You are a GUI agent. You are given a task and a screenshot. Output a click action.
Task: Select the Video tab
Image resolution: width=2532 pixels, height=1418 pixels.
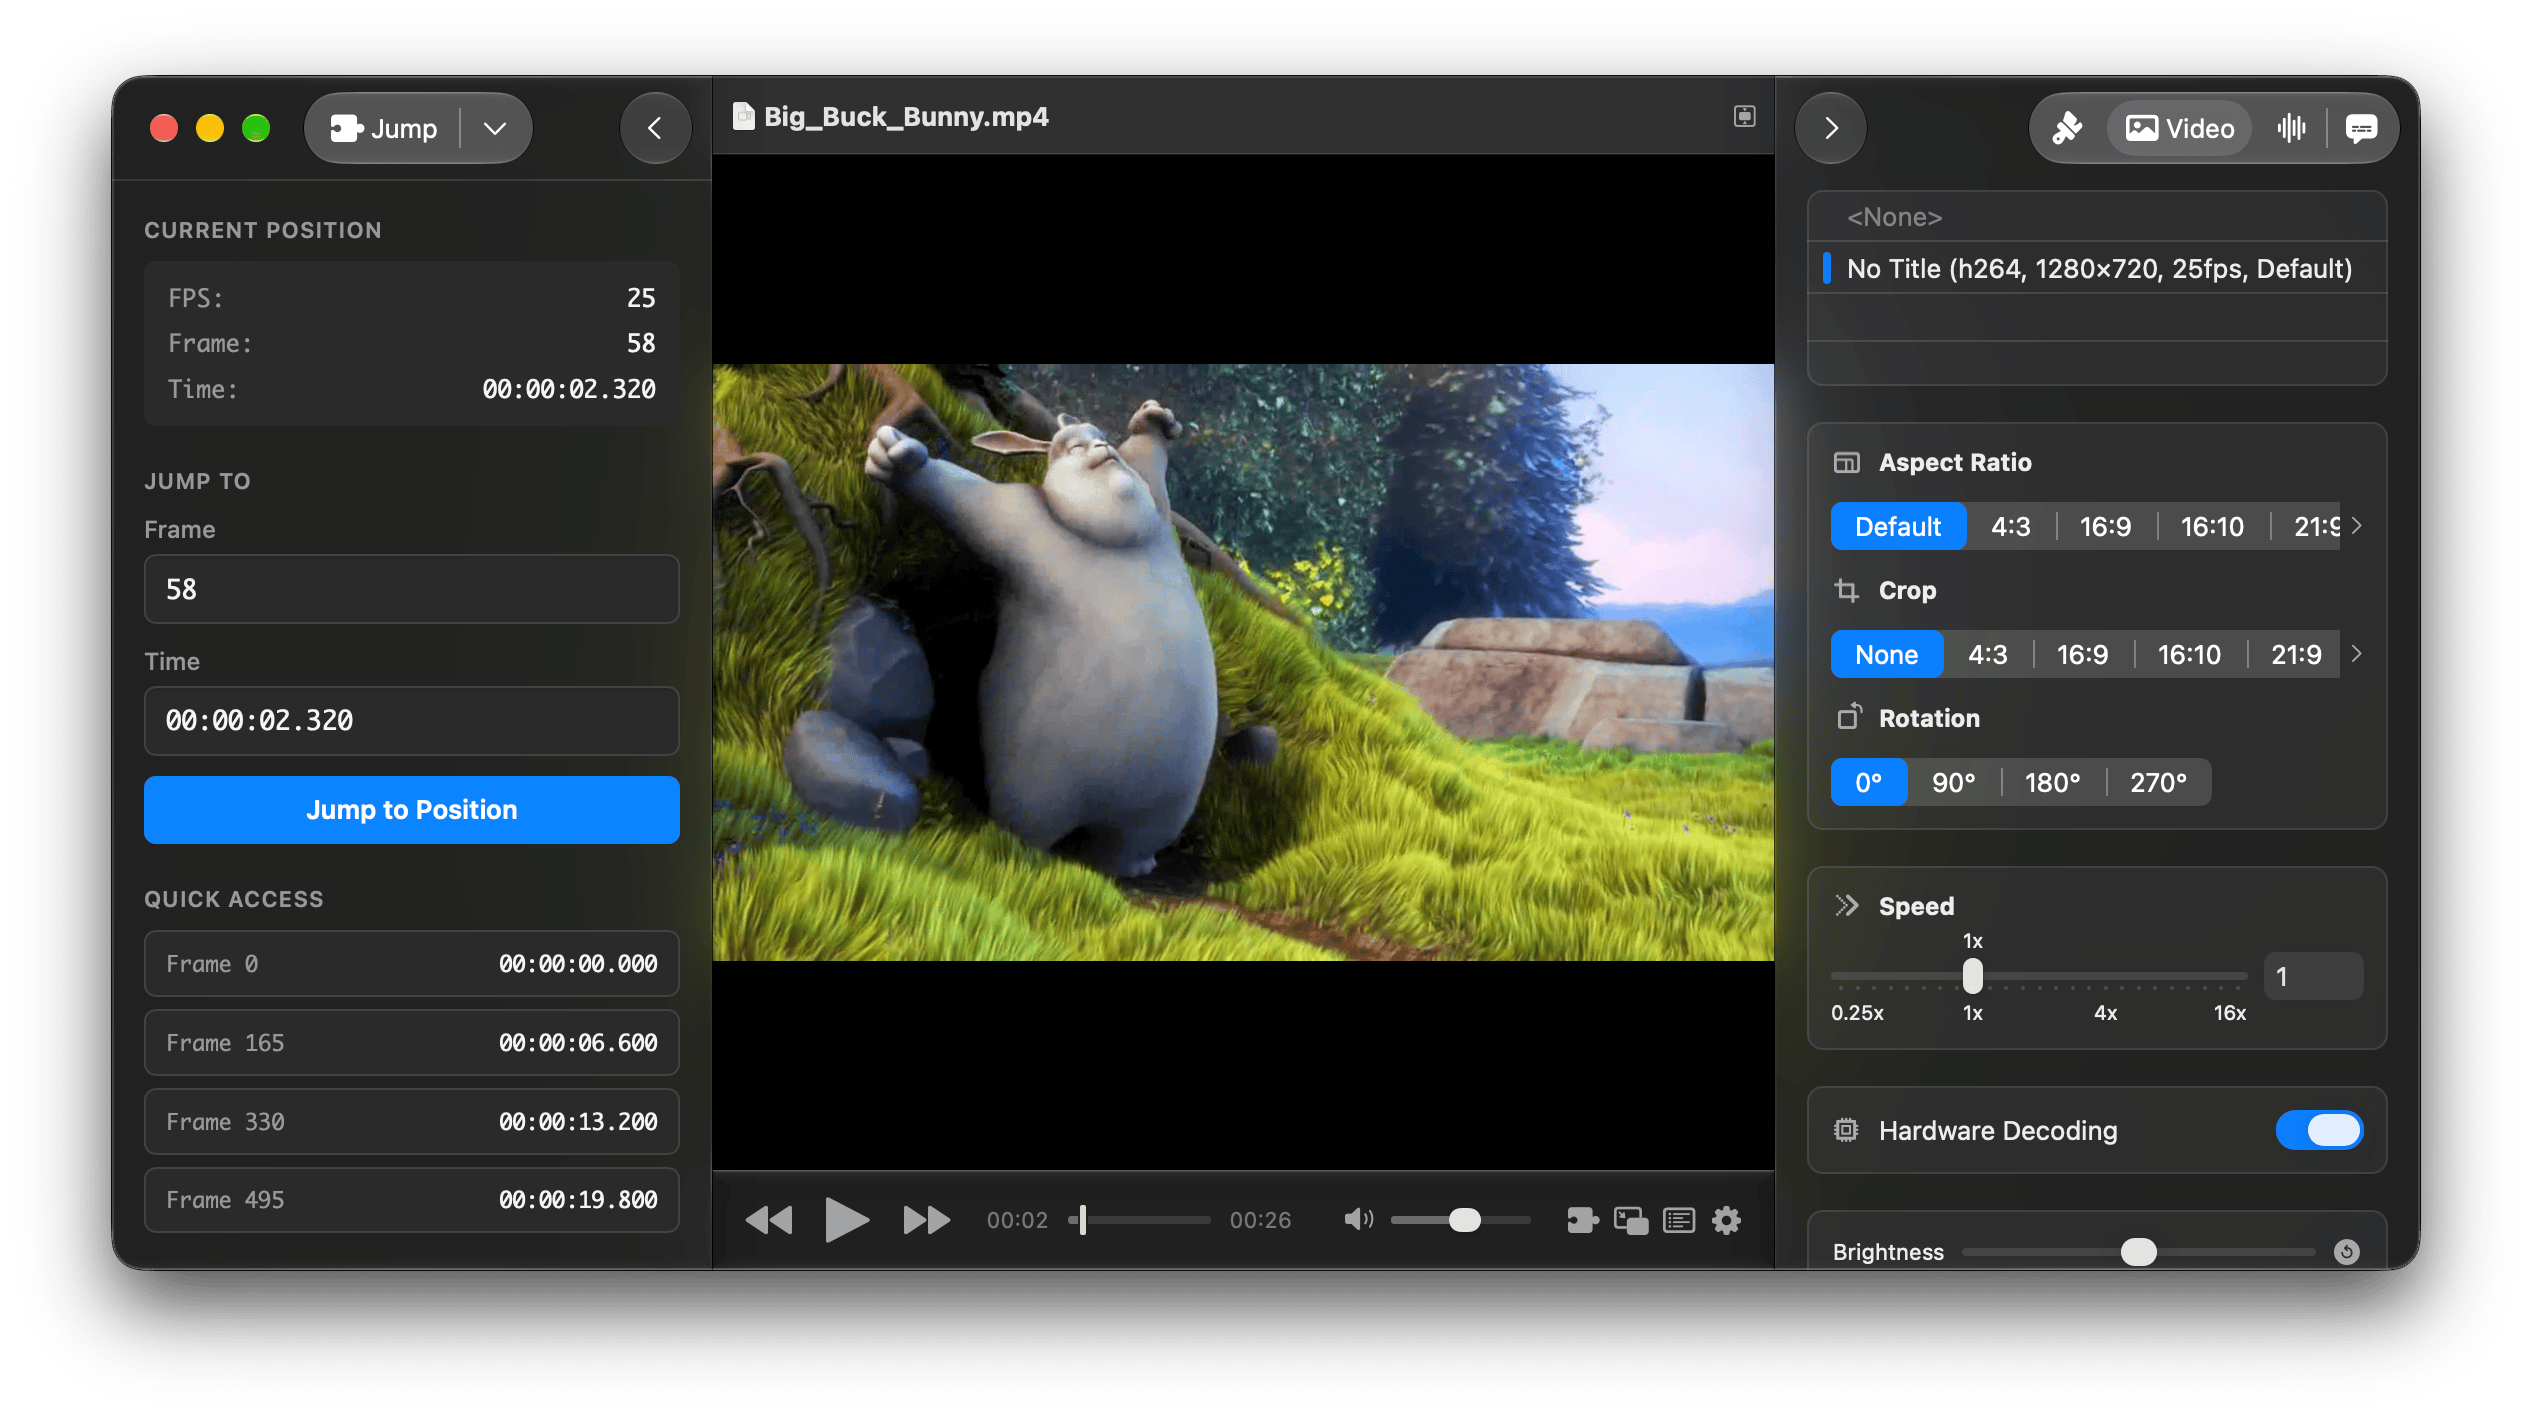pos(2179,128)
